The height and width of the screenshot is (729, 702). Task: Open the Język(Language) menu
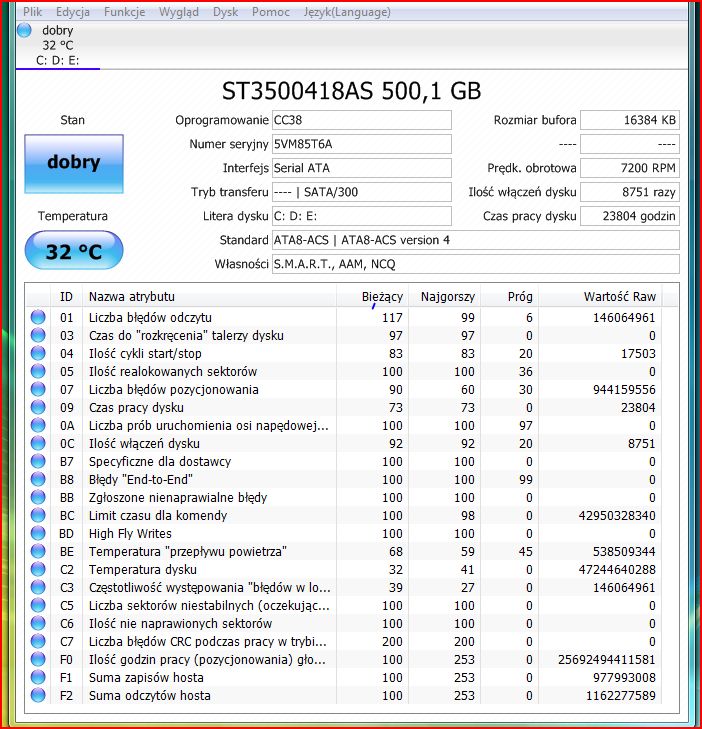[x=347, y=12]
